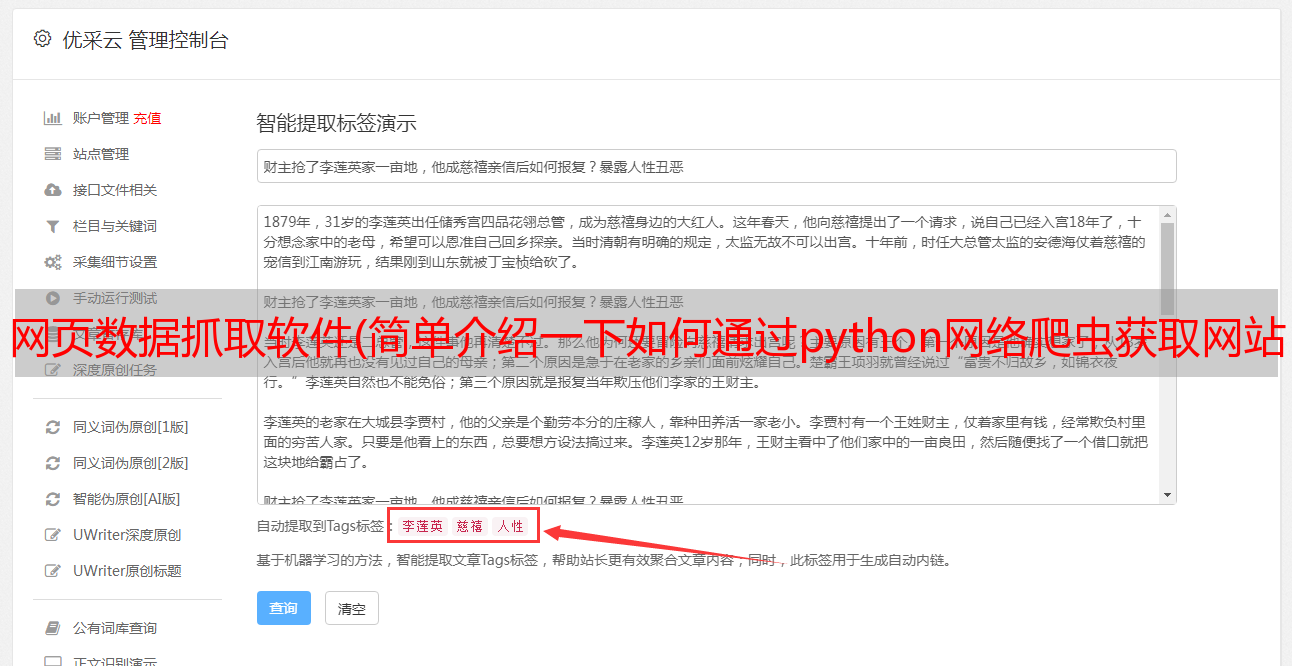
Task: Select 同义词伪原创[1版] in sidebar
Action: pyautogui.click(x=131, y=427)
